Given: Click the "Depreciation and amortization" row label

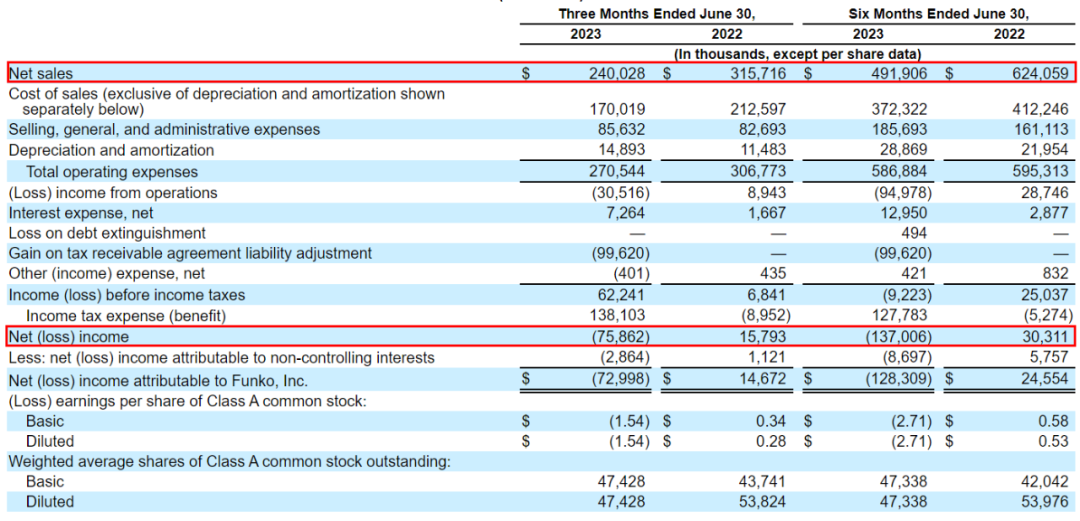Looking at the screenshot, I should point(111,150).
